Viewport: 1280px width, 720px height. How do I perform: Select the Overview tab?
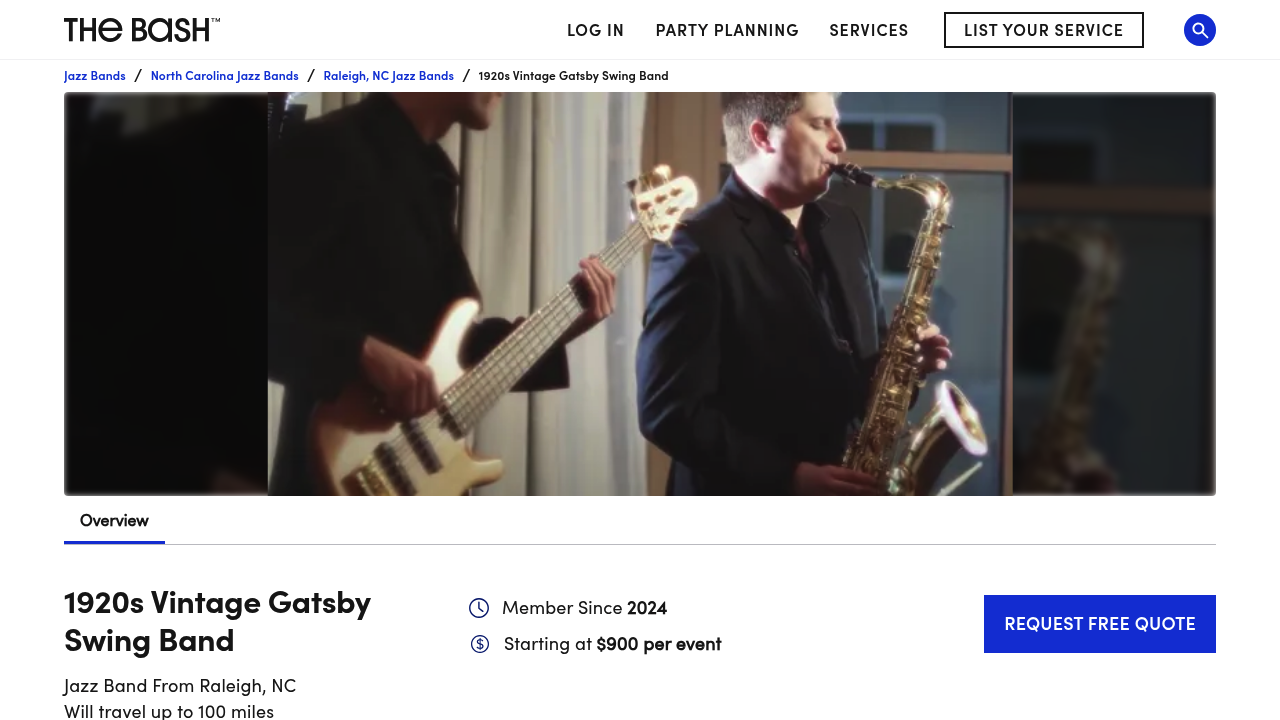[114, 520]
